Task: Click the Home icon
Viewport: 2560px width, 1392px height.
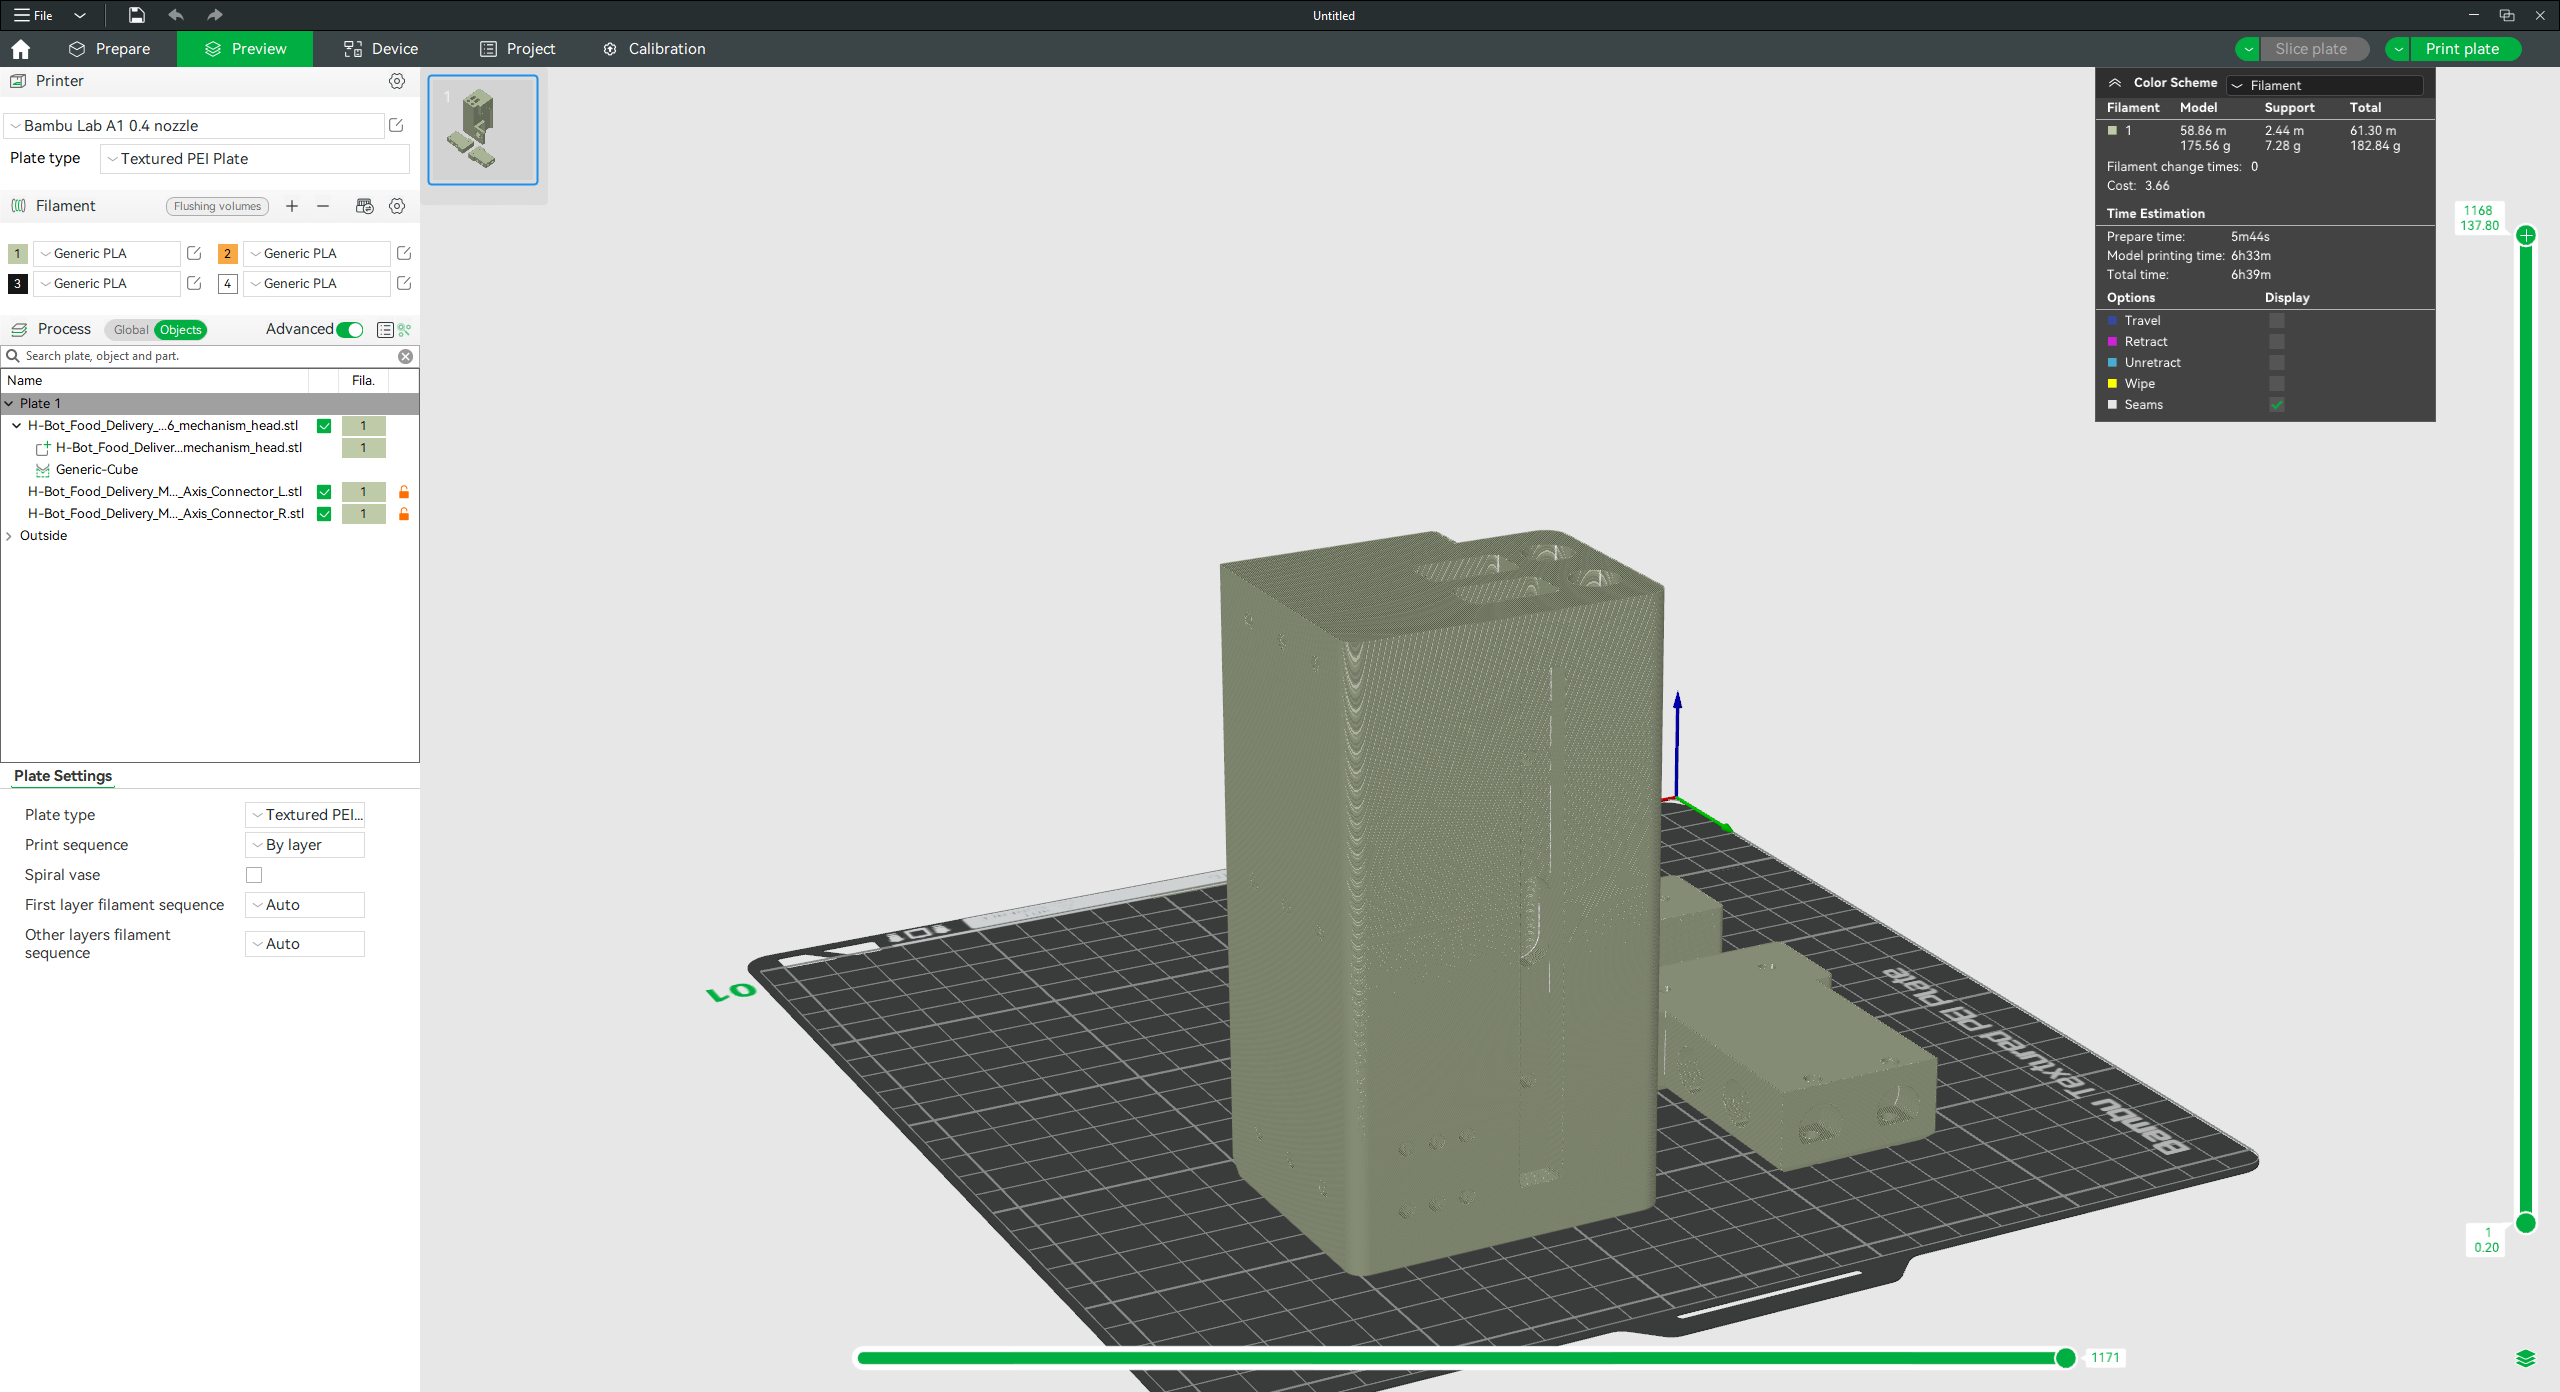Action: pos(21,49)
